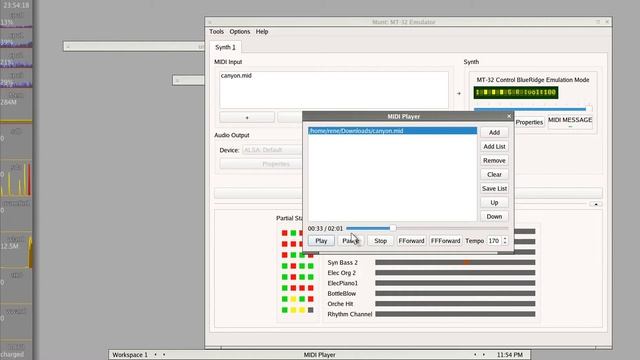Clear the MIDI Player playlist
This screenshot has width=640, height=360.
pyautogui.click(x=494, y=174)
